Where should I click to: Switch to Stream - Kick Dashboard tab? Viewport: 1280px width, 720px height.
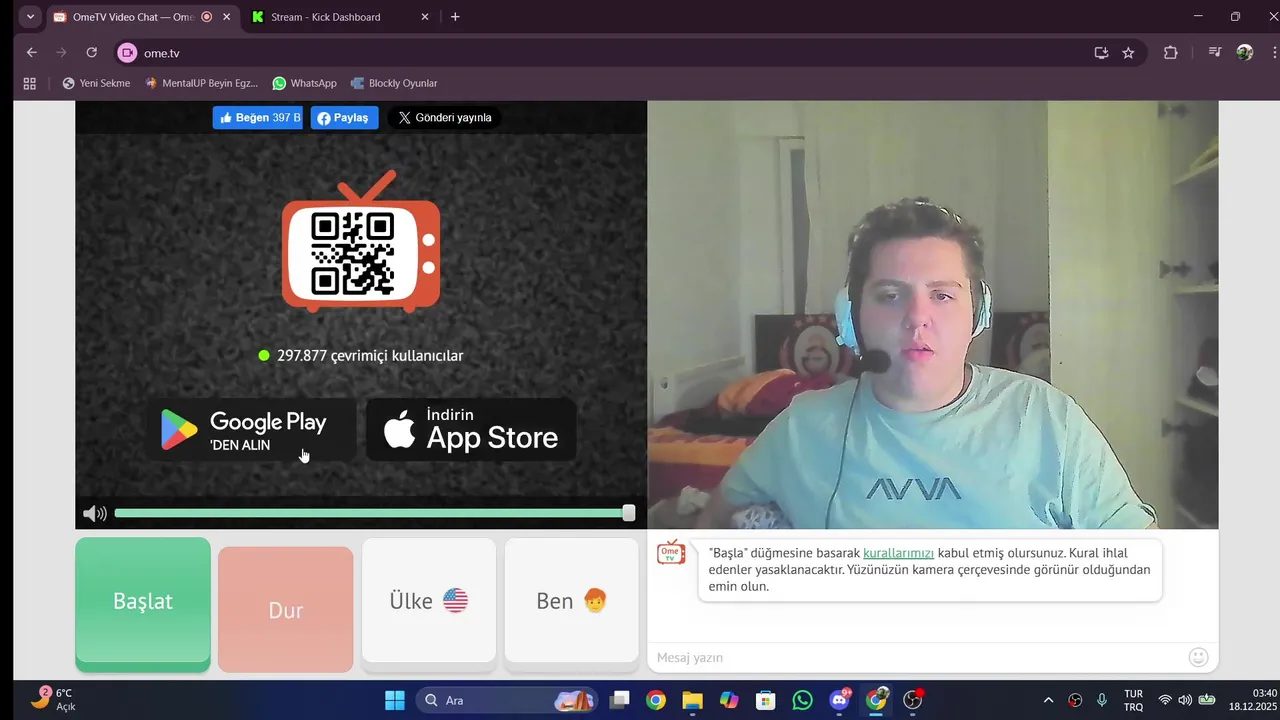tap(340, 17)
